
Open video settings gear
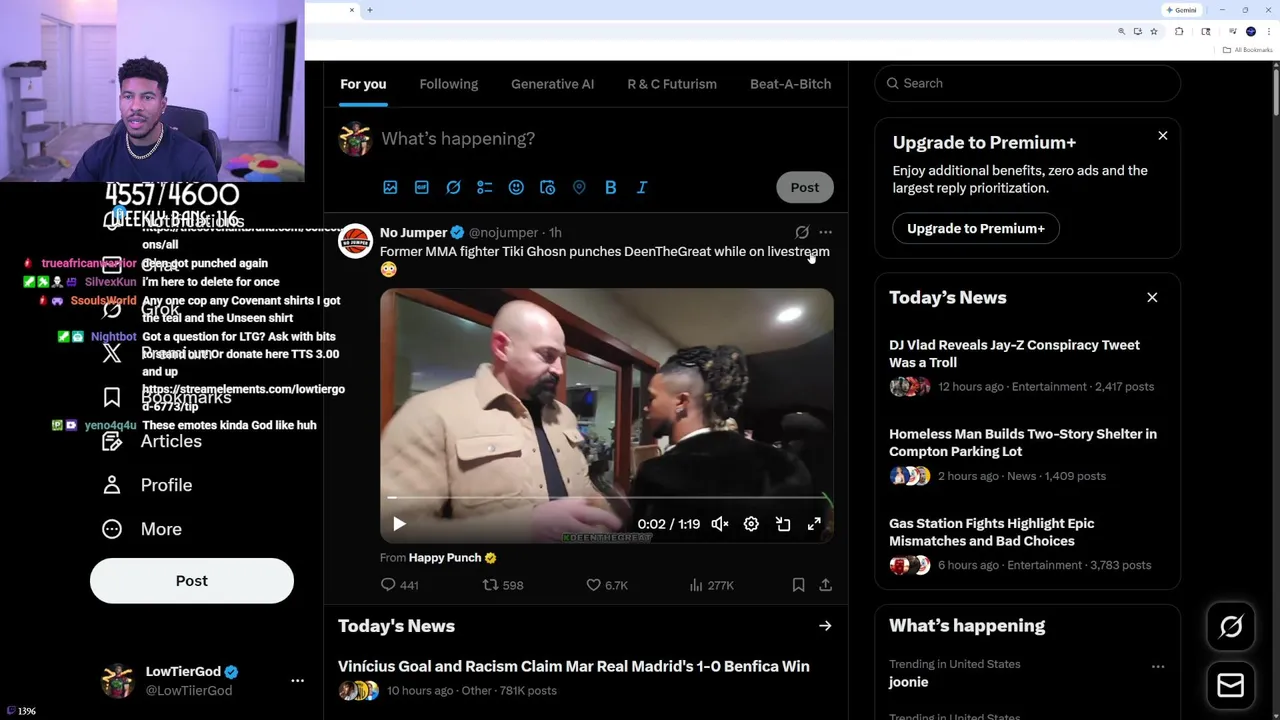click(751, 524)
